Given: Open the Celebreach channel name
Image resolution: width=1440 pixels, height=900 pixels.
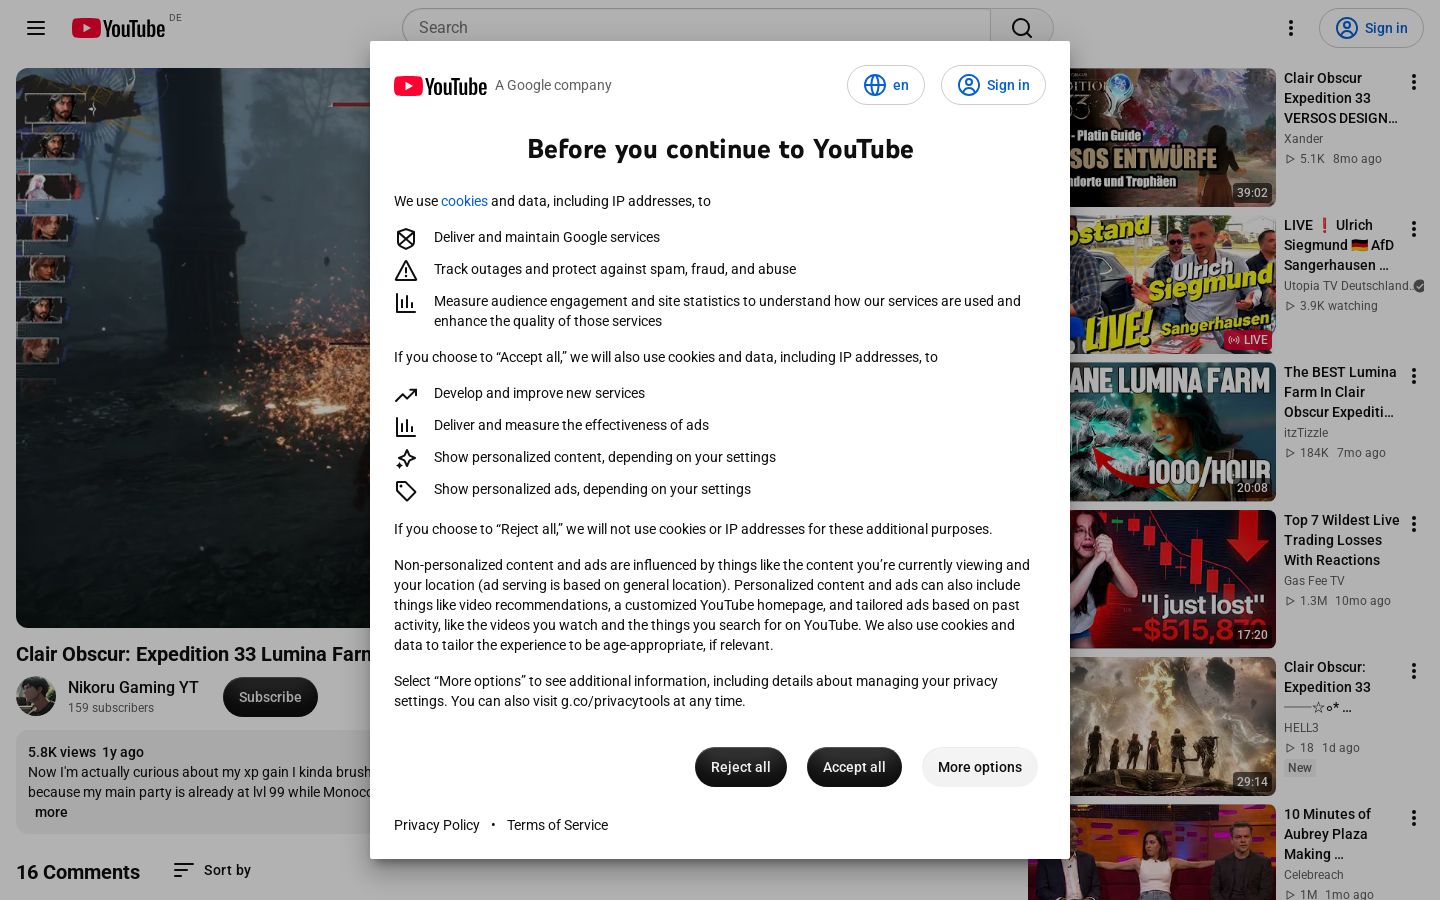Looking at the screenshot, I should tap(1314, 875).
